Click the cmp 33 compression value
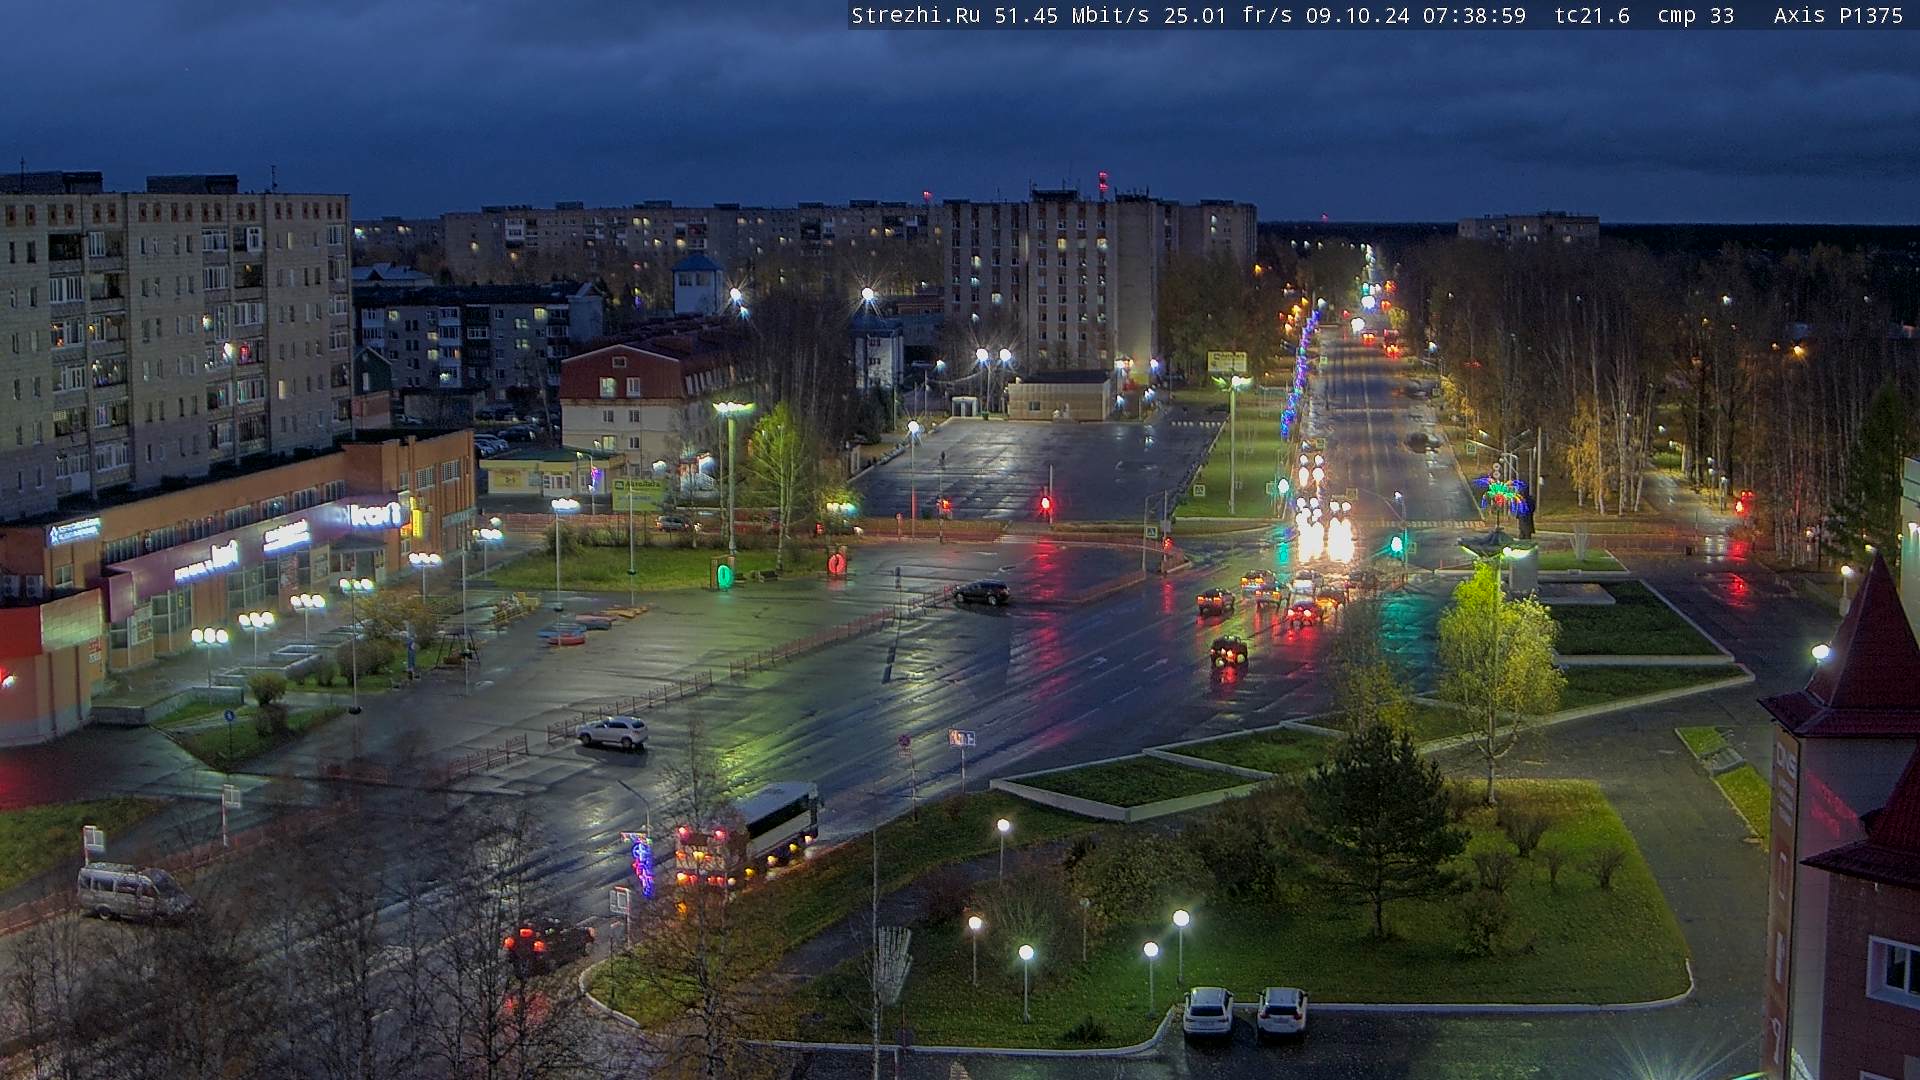Screen dimensions: 1920x1080 tap(1695, 15)
